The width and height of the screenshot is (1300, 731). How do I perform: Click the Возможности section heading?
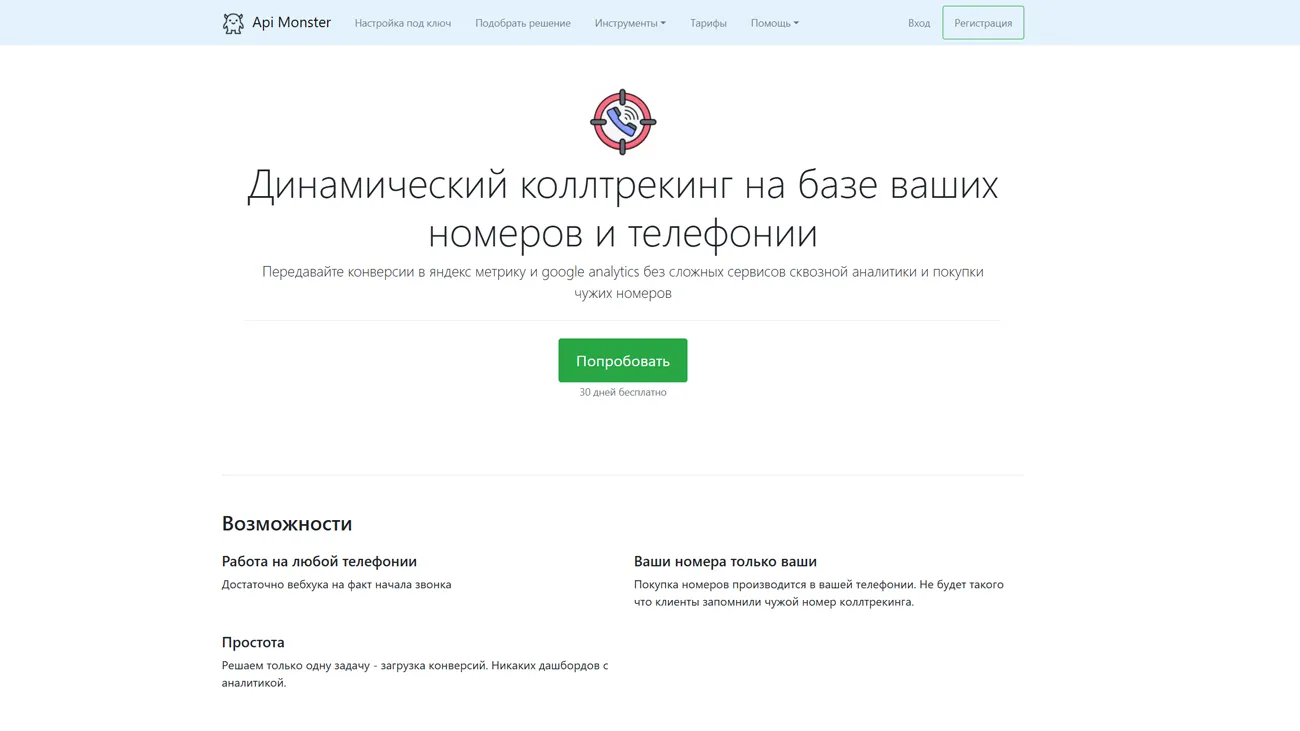click(287, 523)
